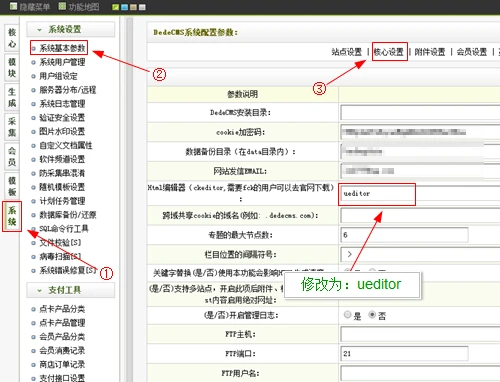Click the 专题的最大节点数 field showing 6
This screenshot has height=382, width=500.
coord(404,235)
